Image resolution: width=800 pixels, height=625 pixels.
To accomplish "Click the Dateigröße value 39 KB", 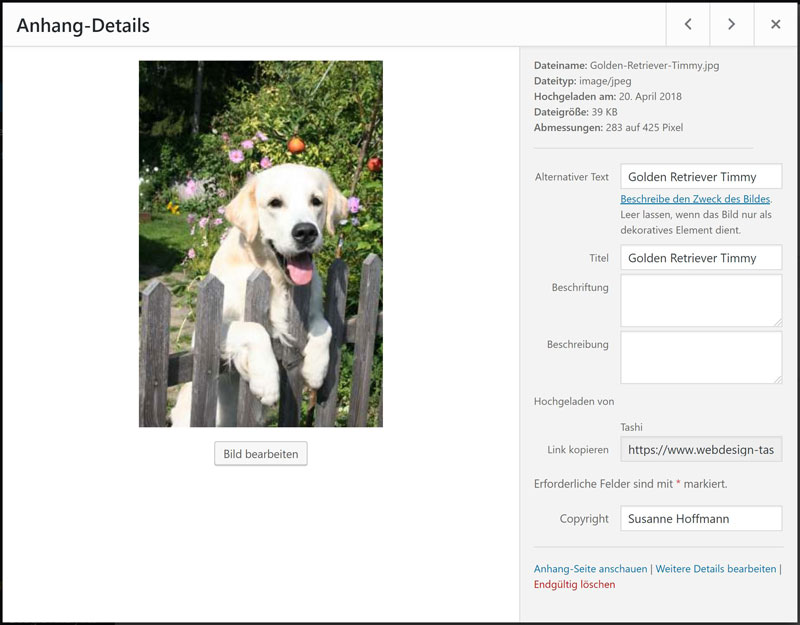I will 605,112.
